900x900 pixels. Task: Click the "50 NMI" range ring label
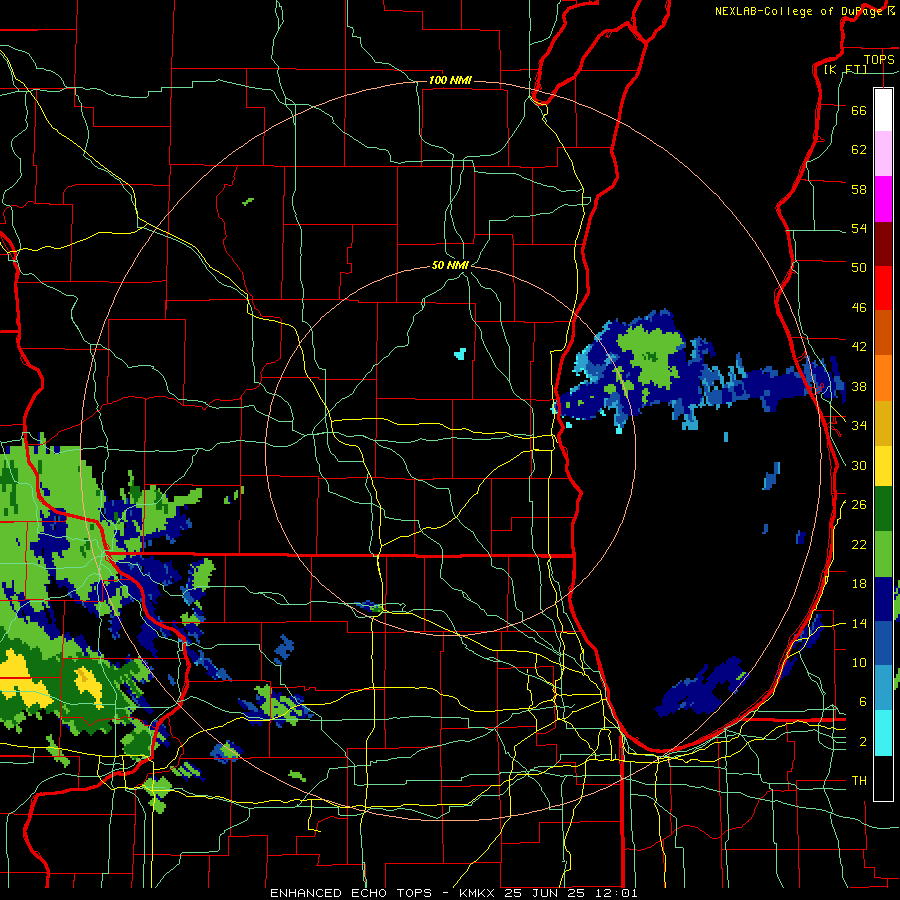coord(450,265)
